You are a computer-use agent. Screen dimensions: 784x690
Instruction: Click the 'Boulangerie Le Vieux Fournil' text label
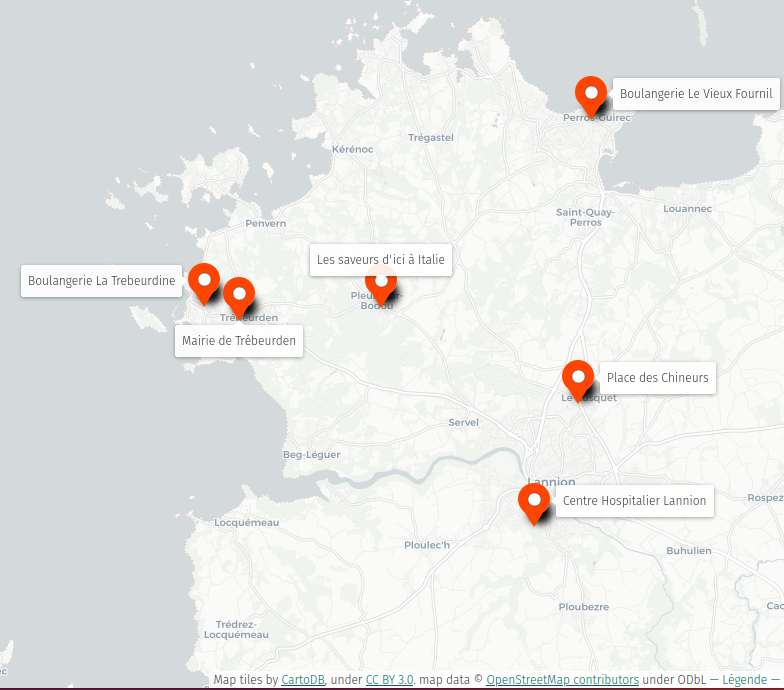pyautogui.click(x=696, y=94)
